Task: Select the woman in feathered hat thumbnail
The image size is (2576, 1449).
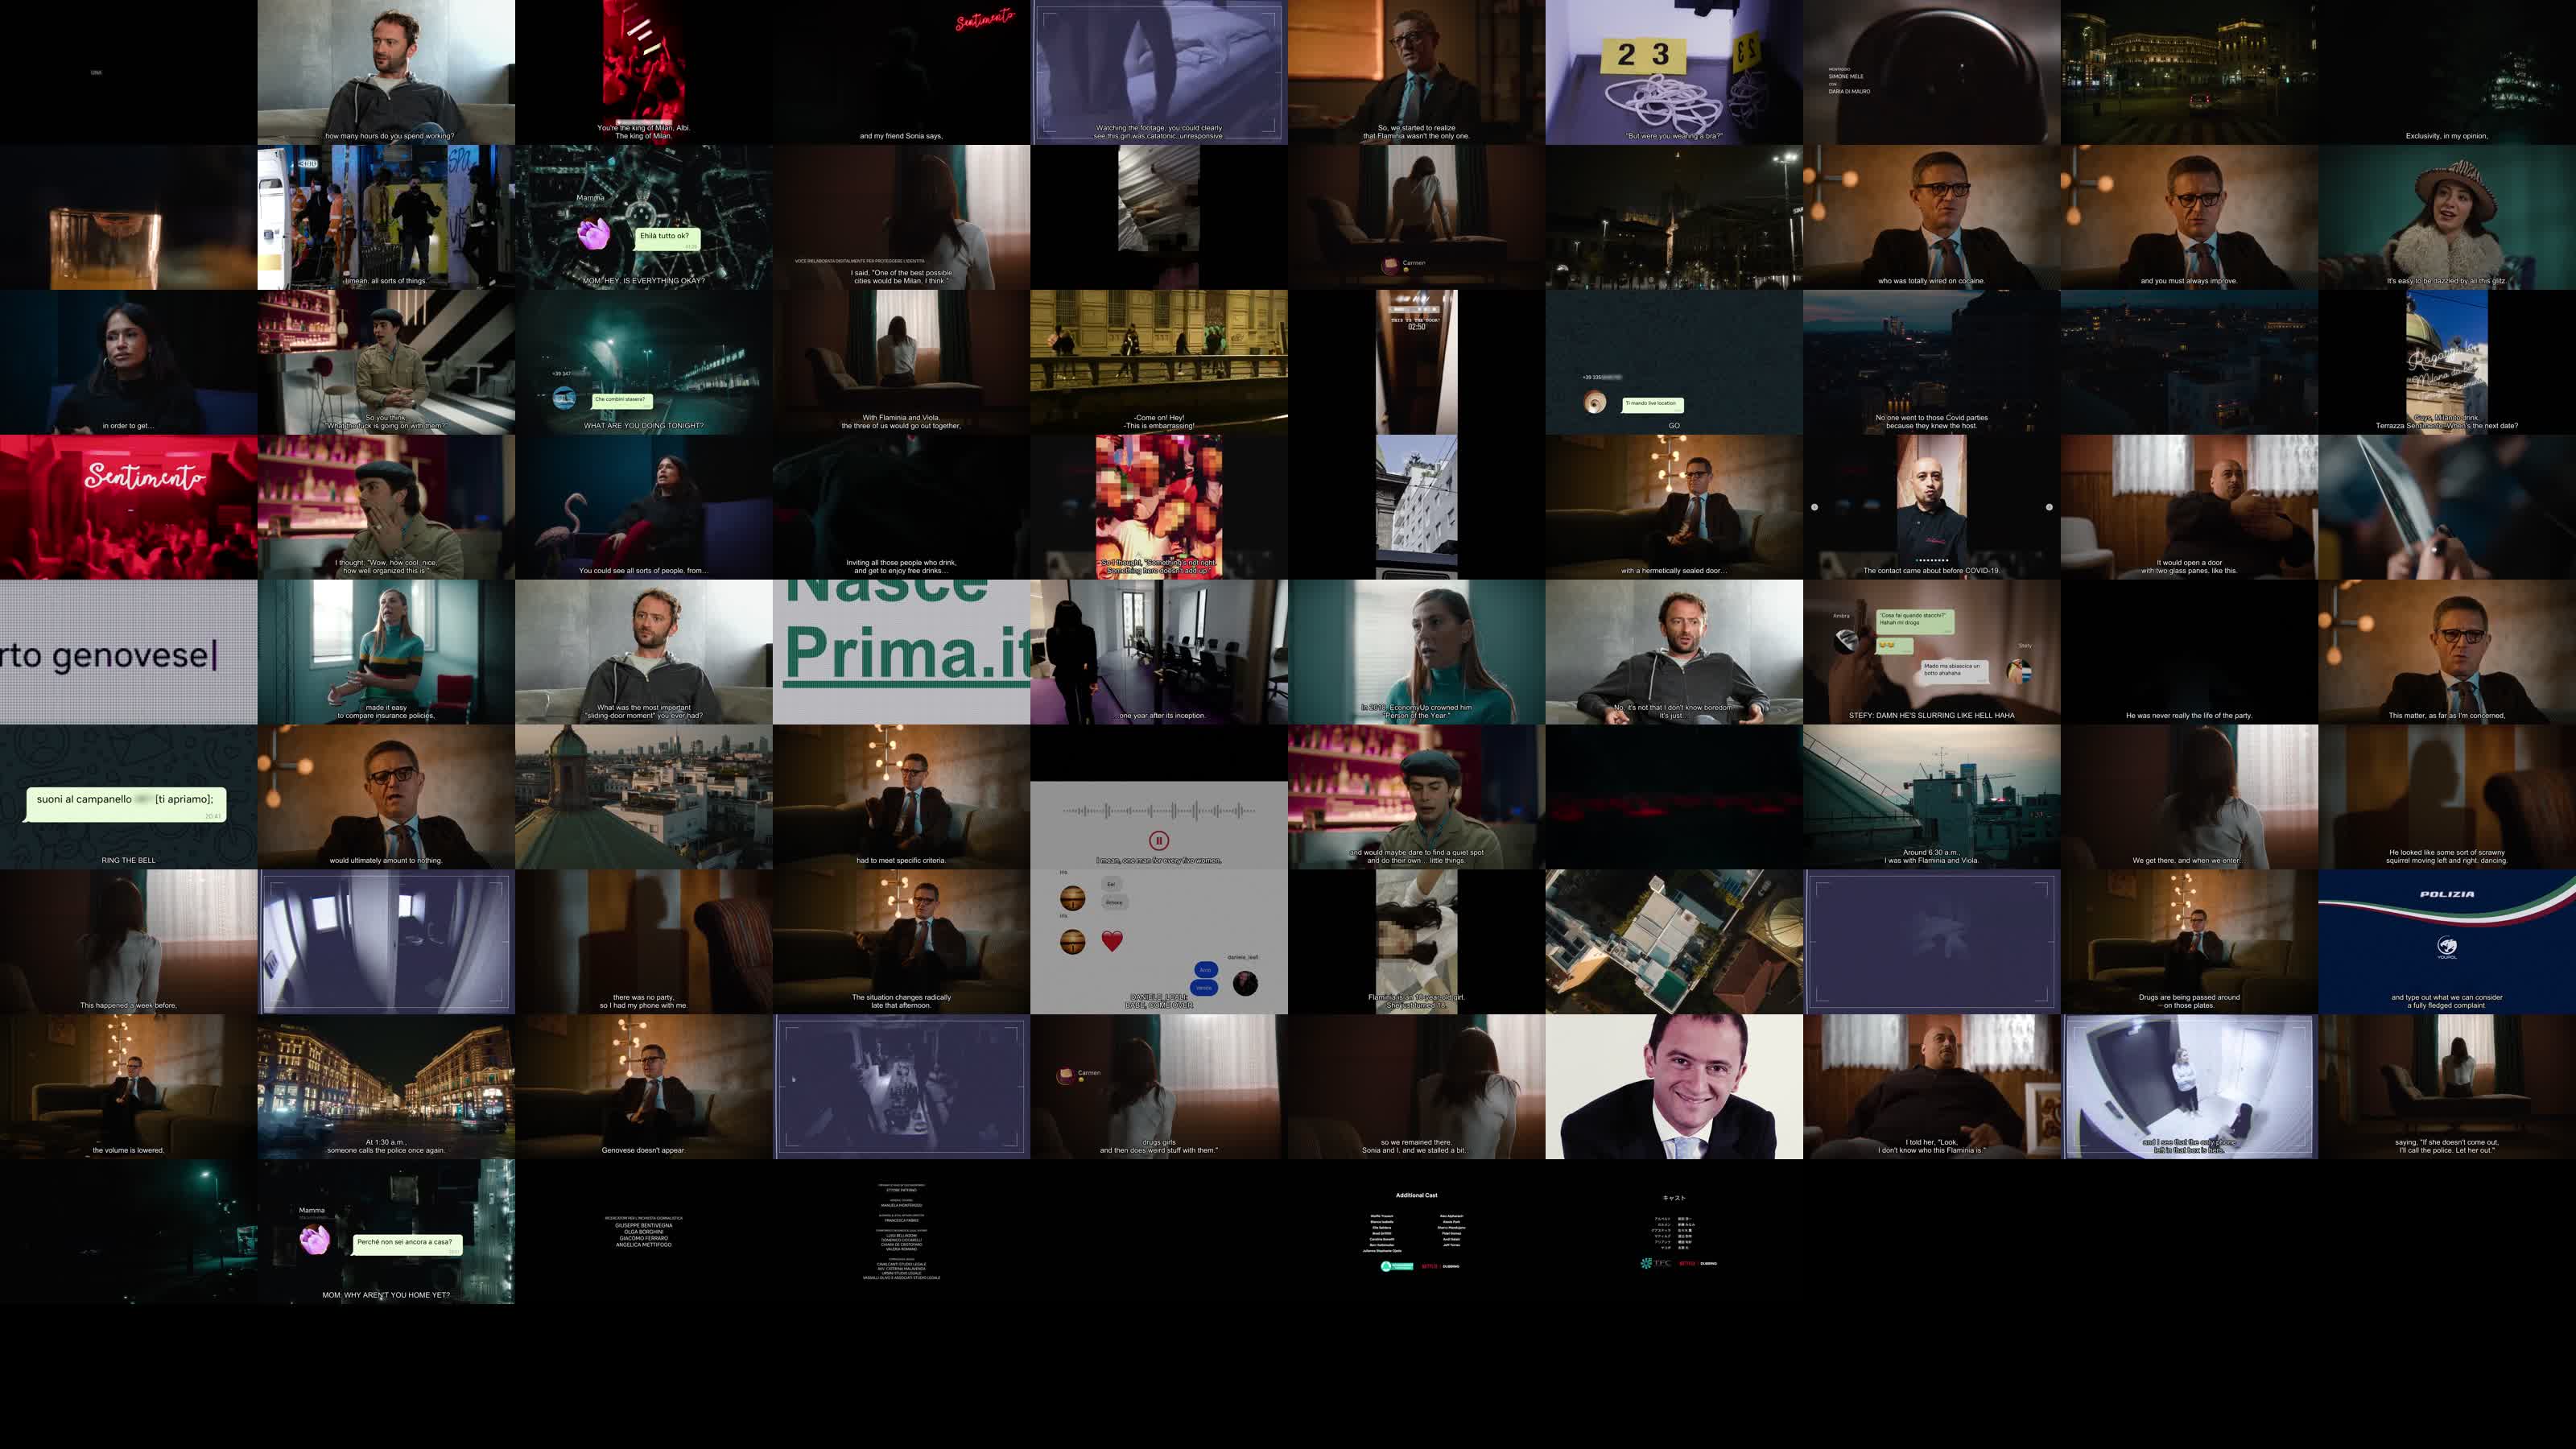Action: 2446,217
